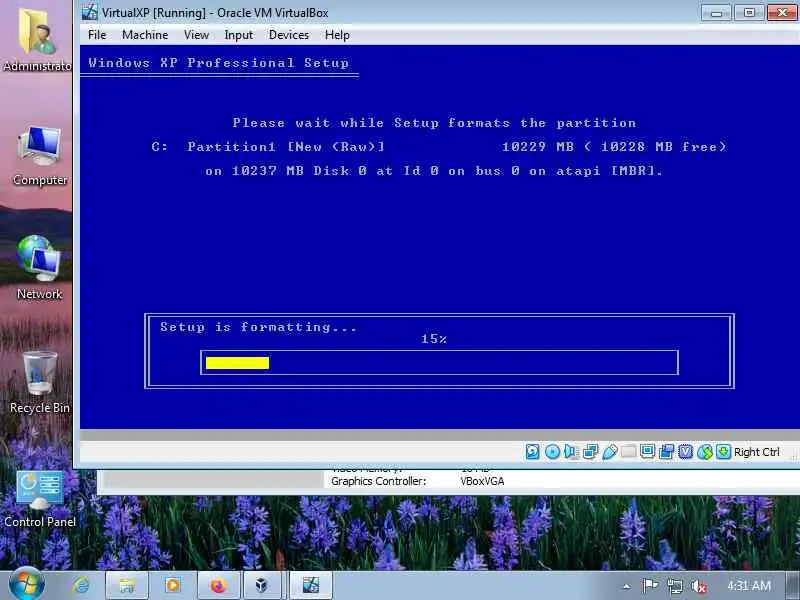Click the 15% progress value
Viewport: 800px width, 600px height.
pyautogui.click(x=434, y=339)
